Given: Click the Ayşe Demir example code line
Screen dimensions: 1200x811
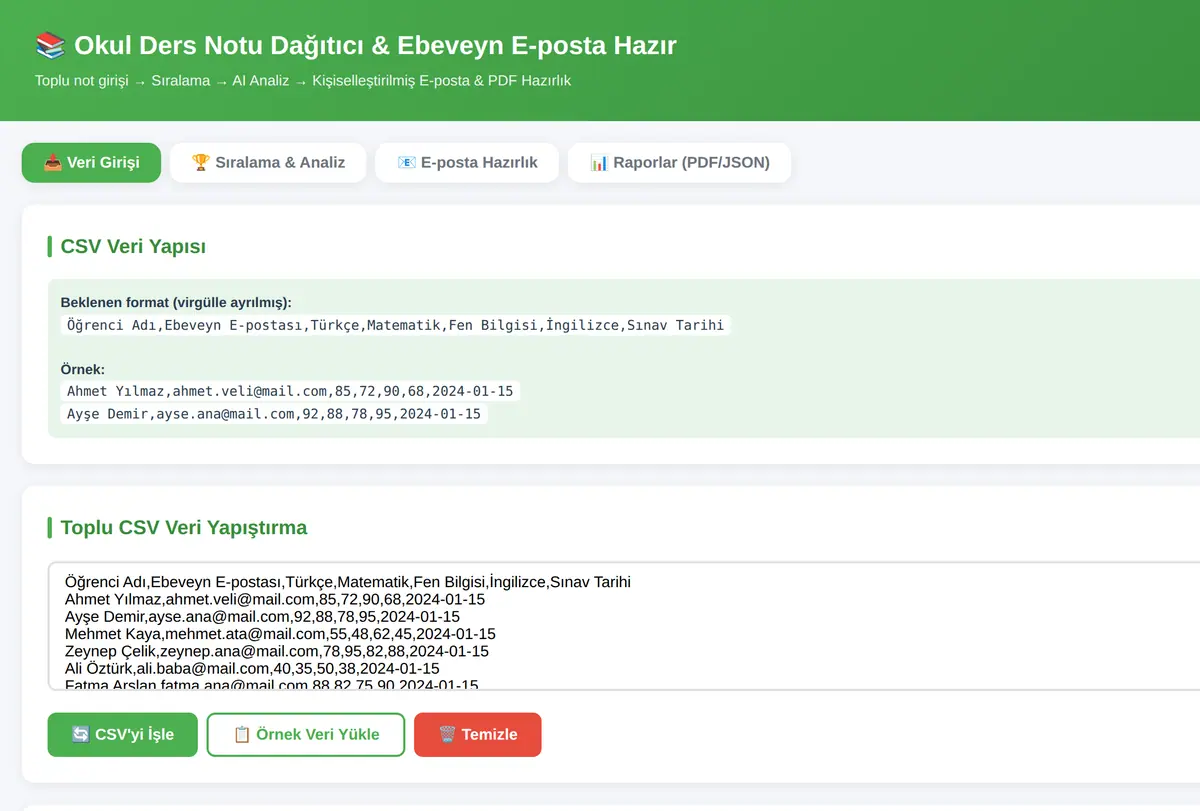Looking at the screenshot, I should 273,413.
